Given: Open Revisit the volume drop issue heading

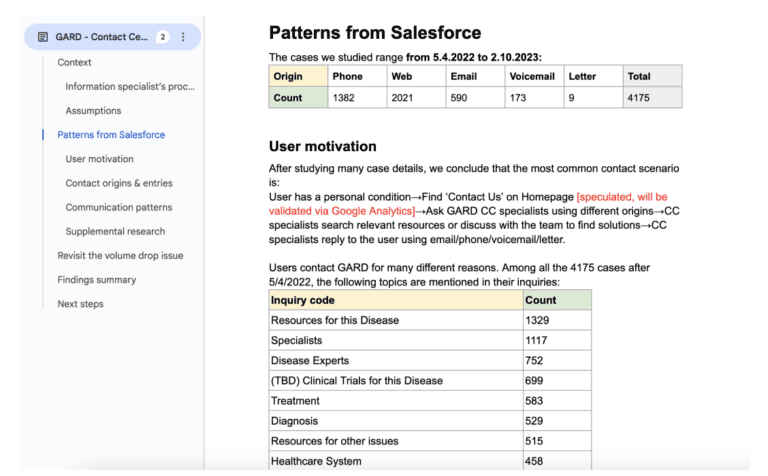Looking at the screenshot, I should pos(120,256).
